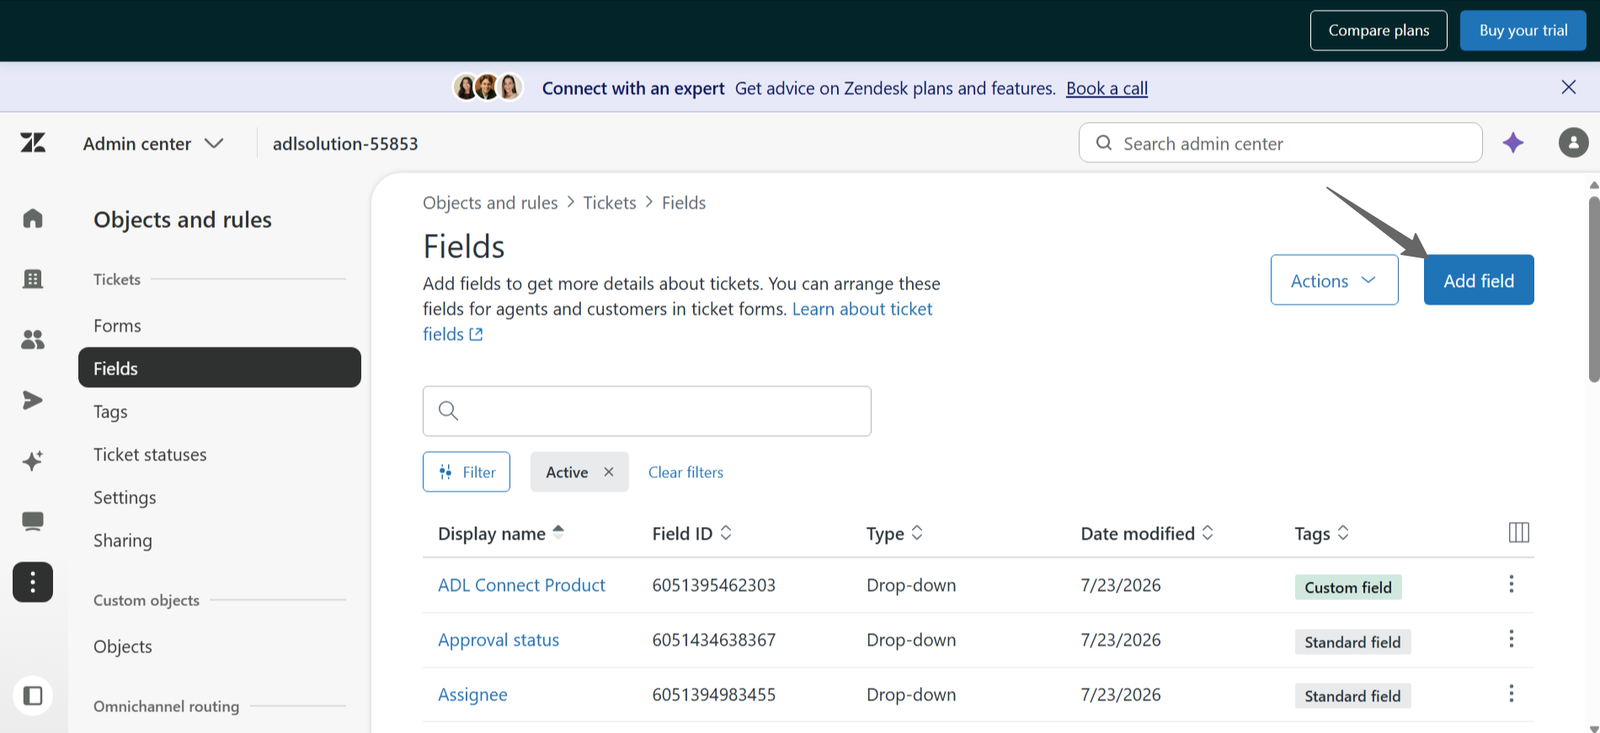Click field ID 6051434638367
This screenshot has width=1600, height=733.
(x=713, y=640)
